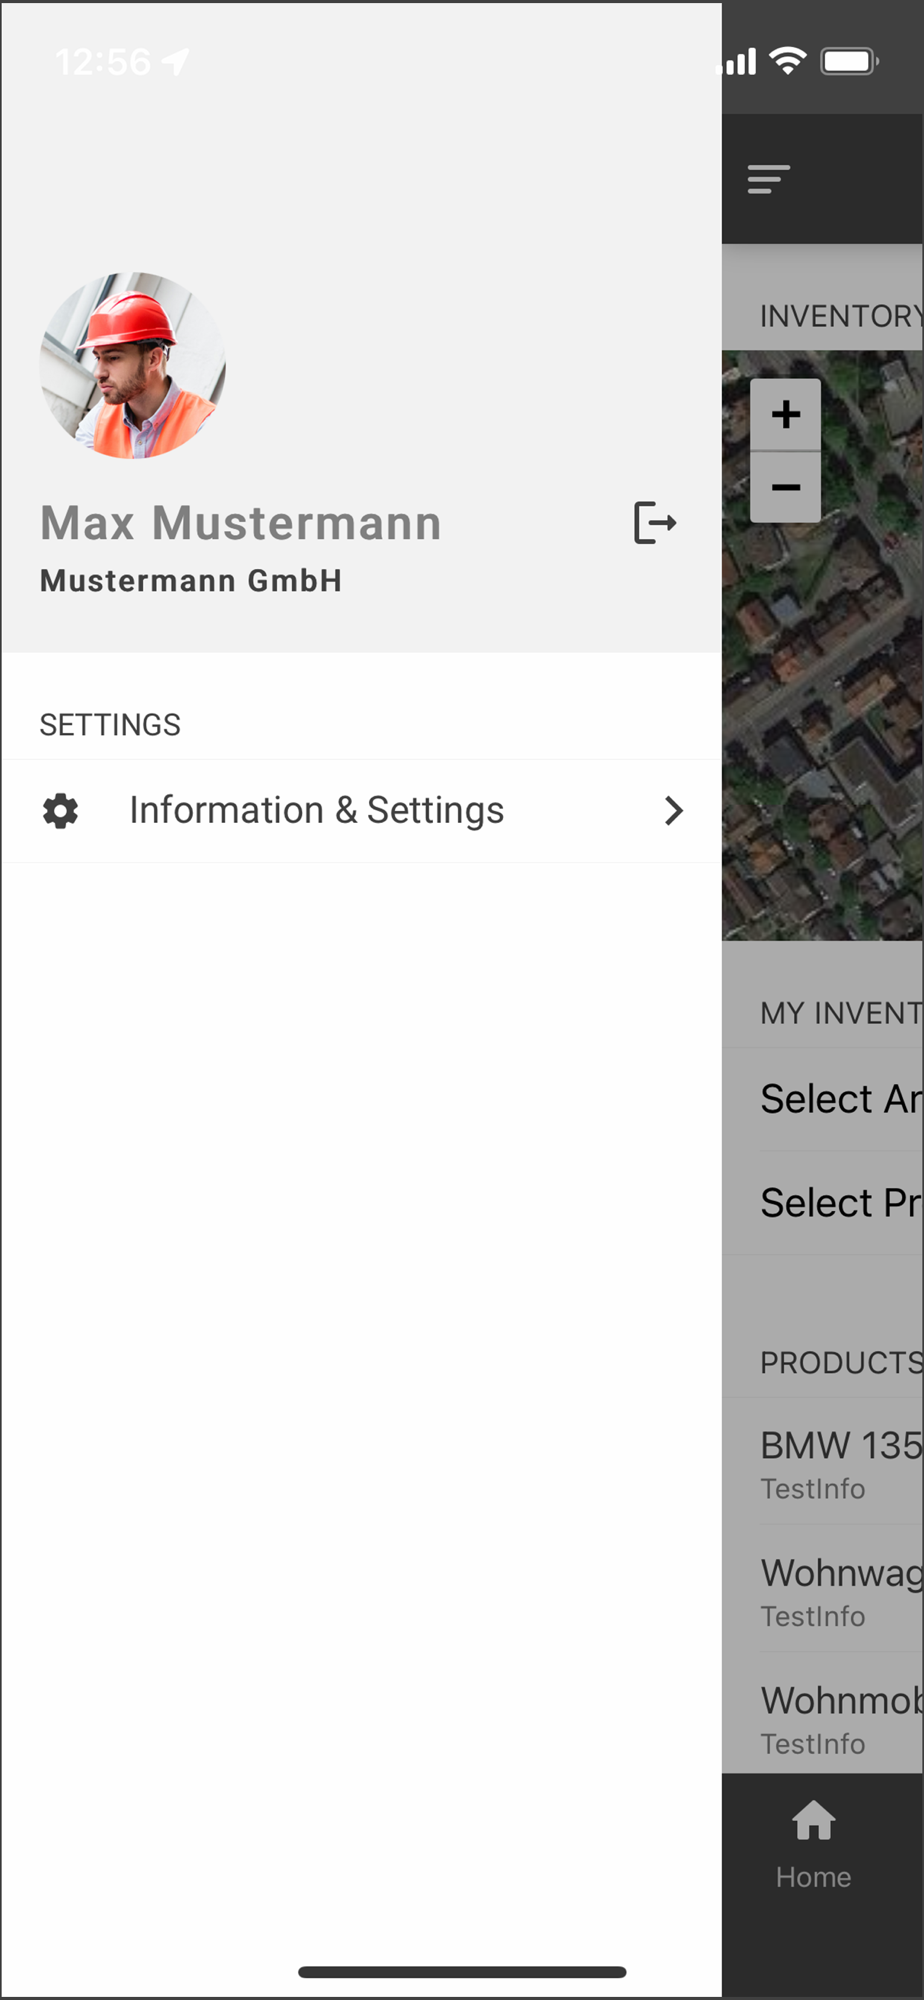The height and width of the screenshot is (2000, 924).
Task: Click the Wi-Fi status icon
Action: 789,62
